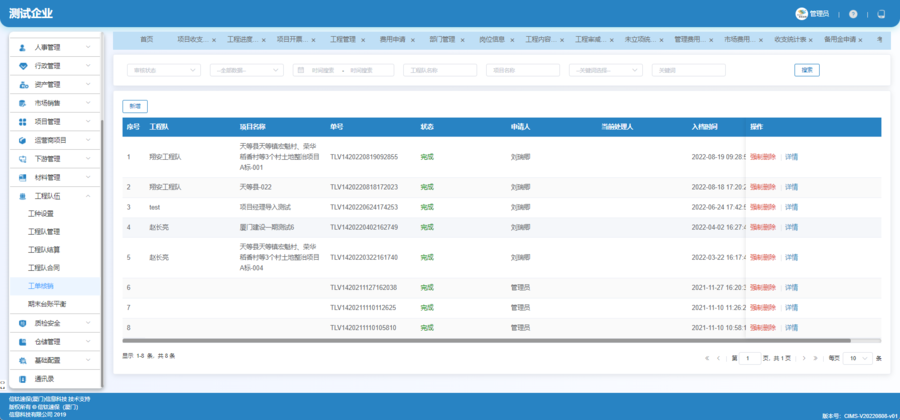Close the 工程管理 tab

click(x=363, y=40)
